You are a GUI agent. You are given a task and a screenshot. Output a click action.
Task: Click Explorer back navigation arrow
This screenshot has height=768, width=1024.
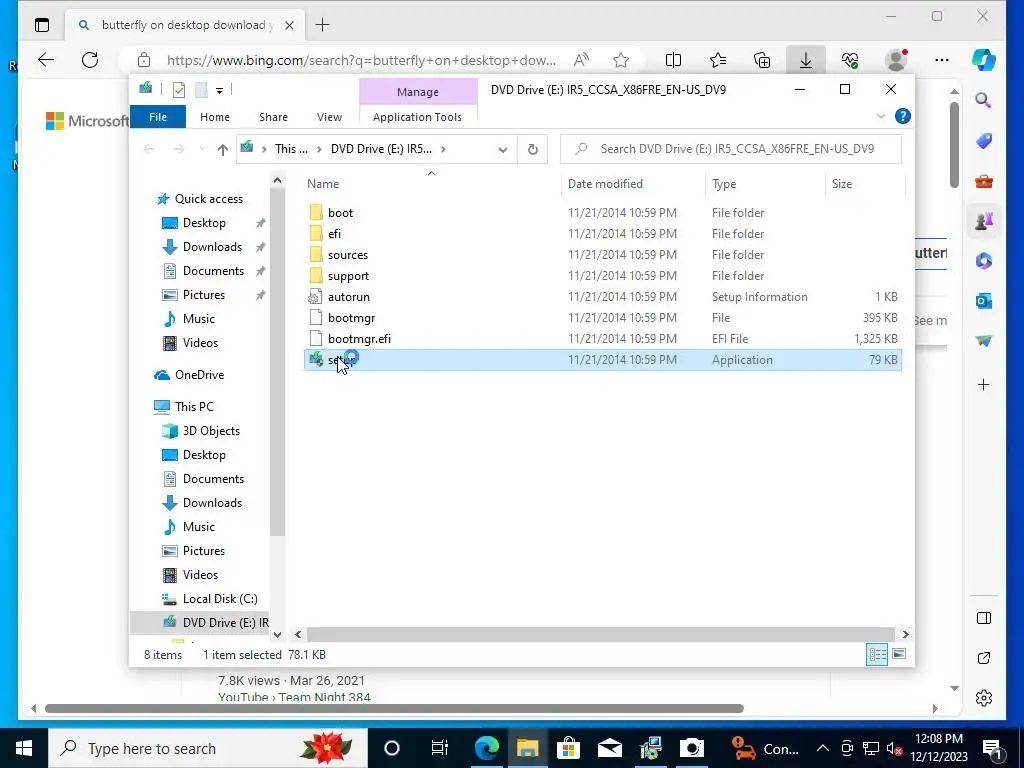coord(149,150)
